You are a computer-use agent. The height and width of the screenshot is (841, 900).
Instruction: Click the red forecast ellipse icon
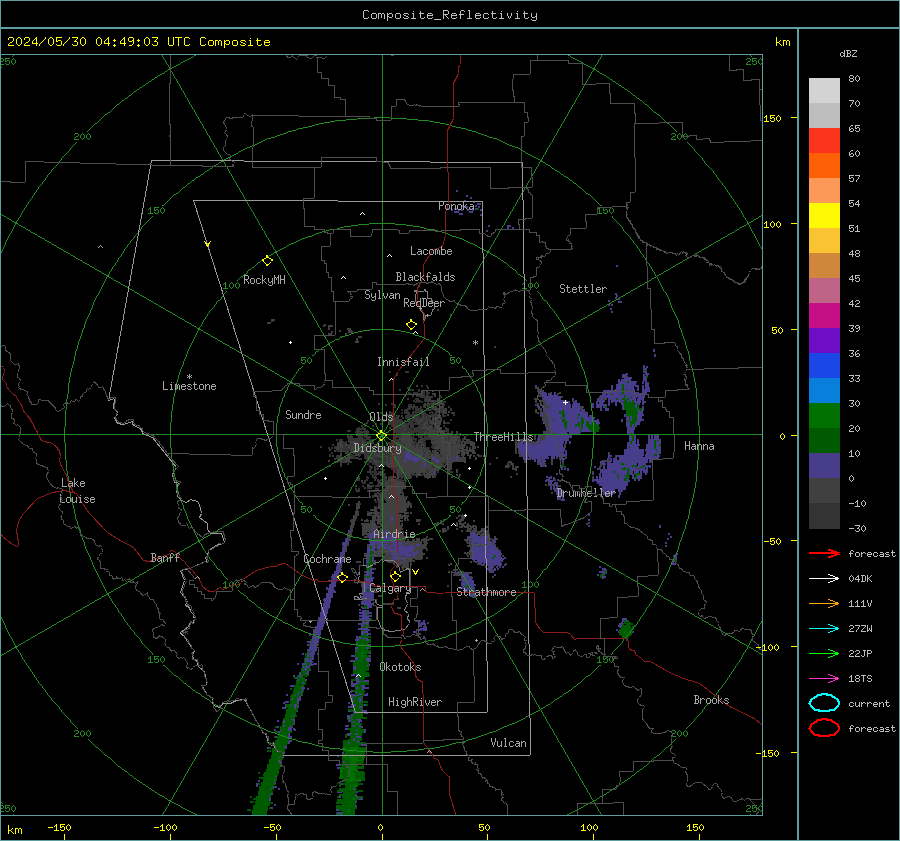click(824, 728)
